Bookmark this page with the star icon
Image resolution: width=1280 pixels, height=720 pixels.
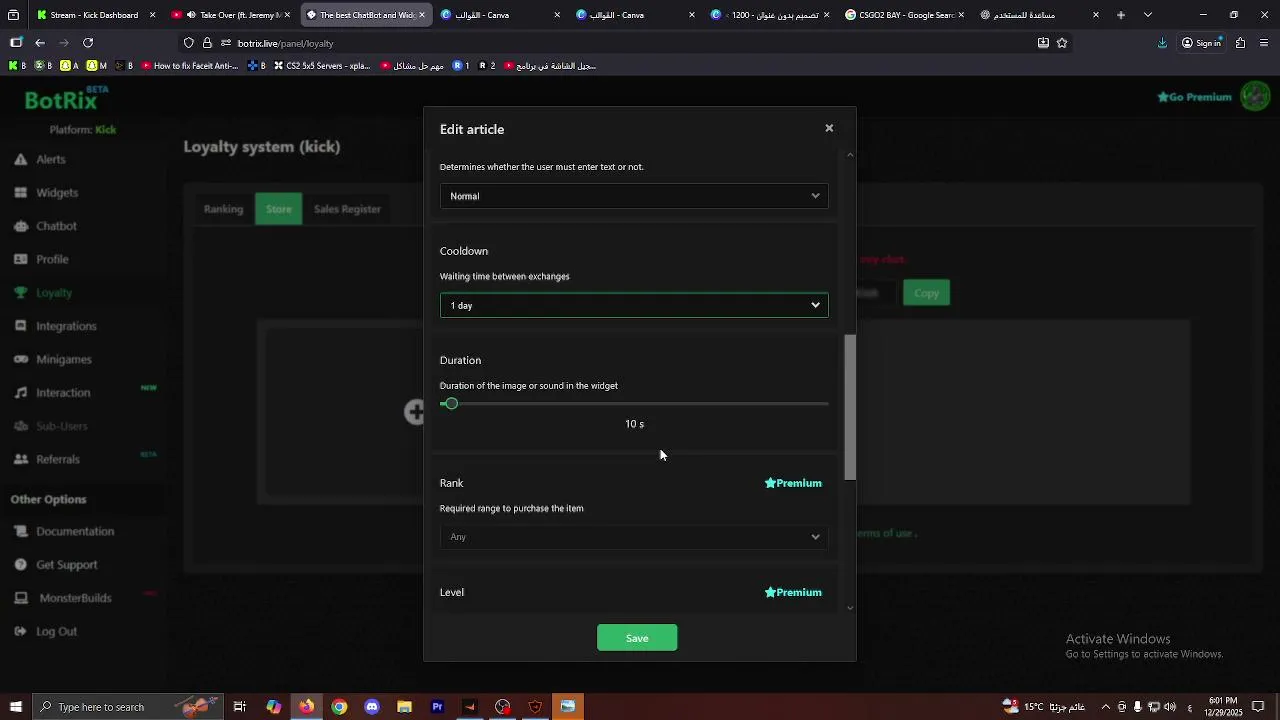1062,43
